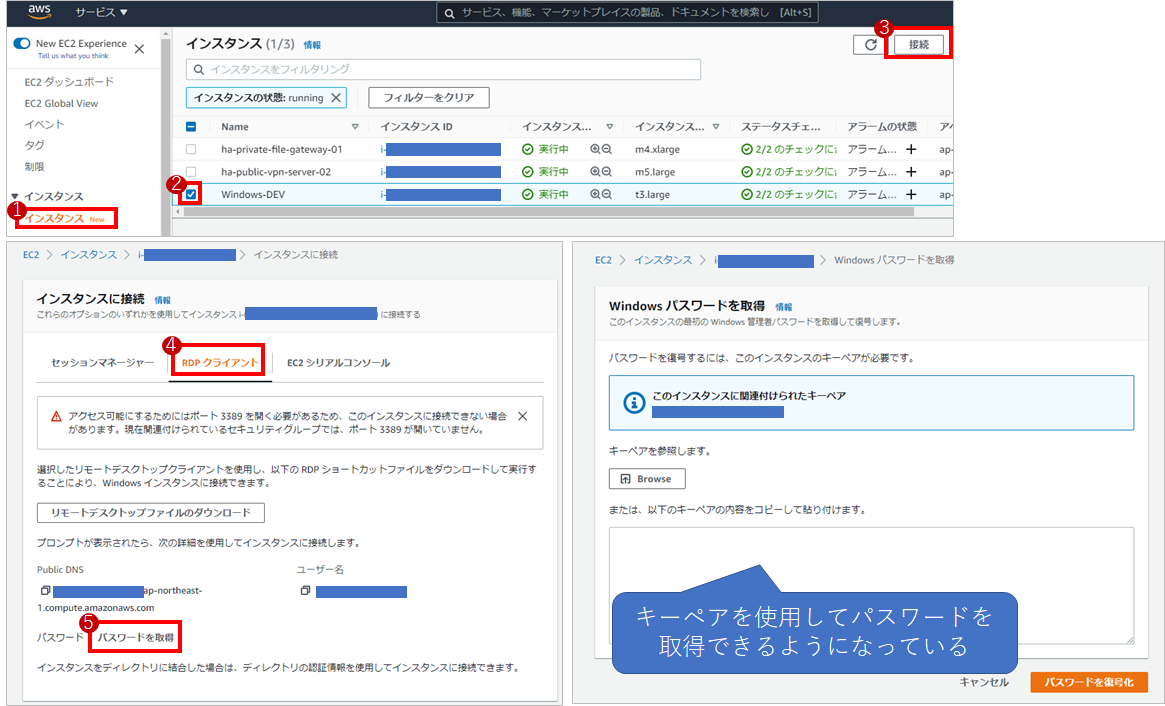1165x706 pixels.
Task: Click Browse to select key pair
Action: point(647,479)
